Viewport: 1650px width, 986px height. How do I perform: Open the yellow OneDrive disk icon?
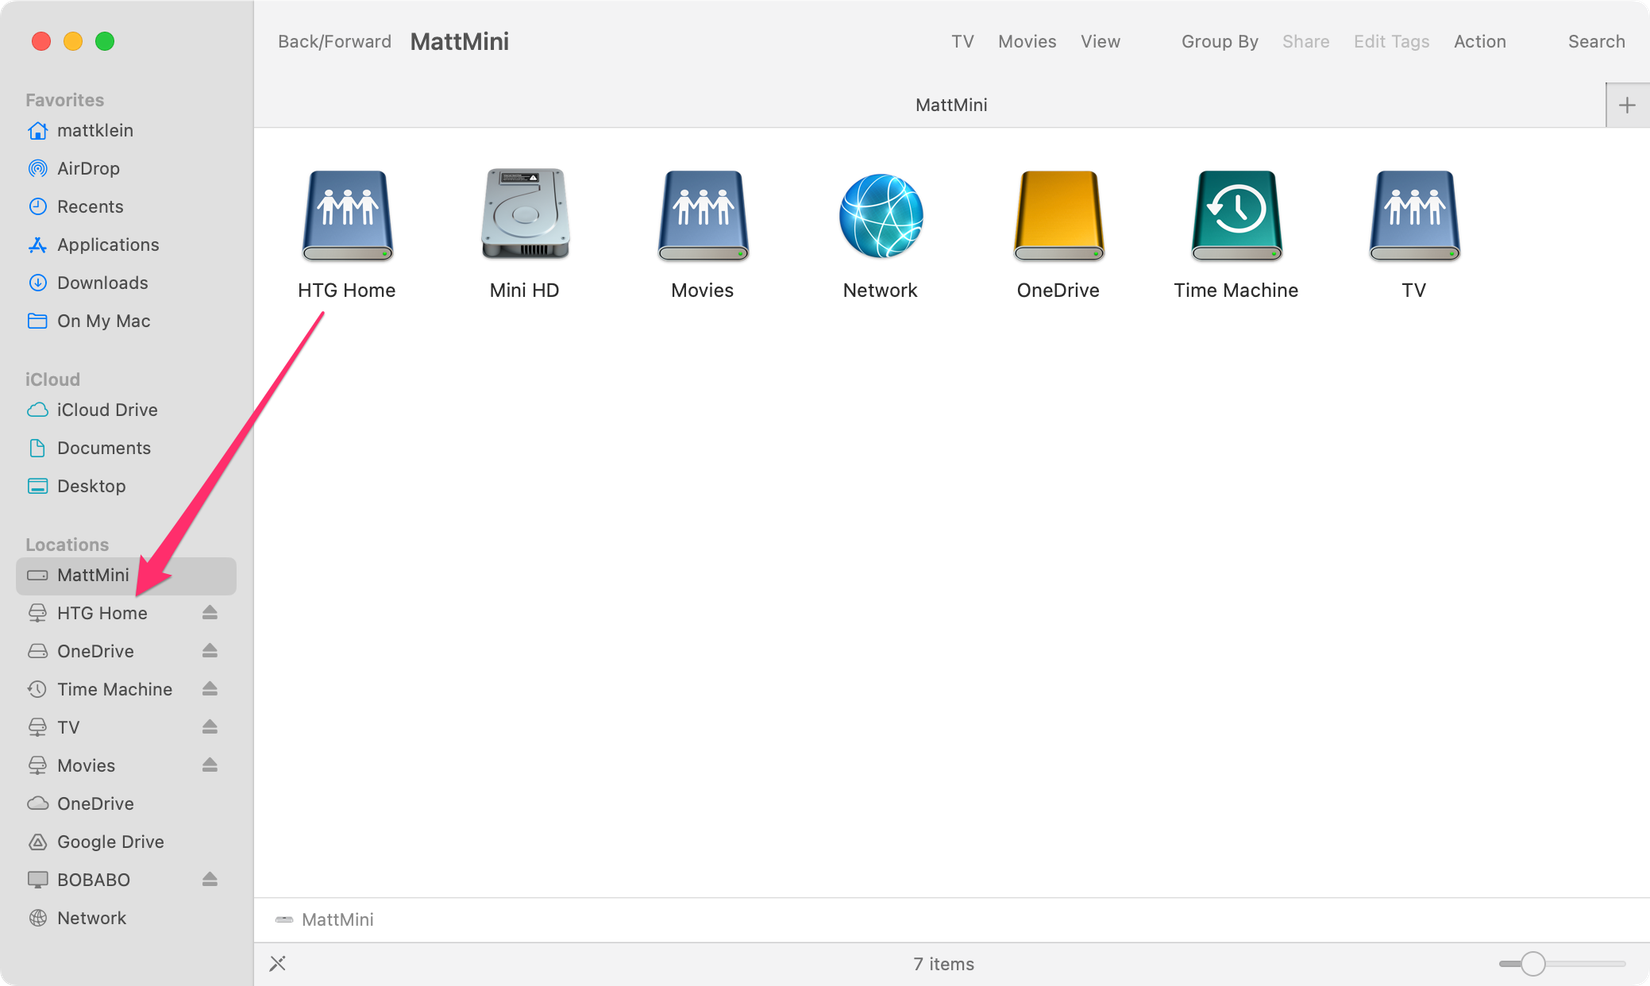[x=1057, y=215]
